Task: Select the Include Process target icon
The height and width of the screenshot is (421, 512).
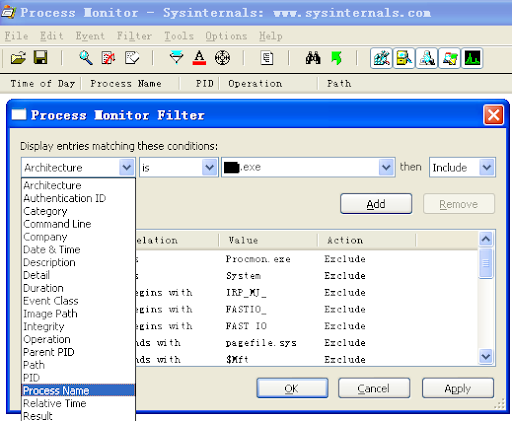Action: click(x=222, y=58)
